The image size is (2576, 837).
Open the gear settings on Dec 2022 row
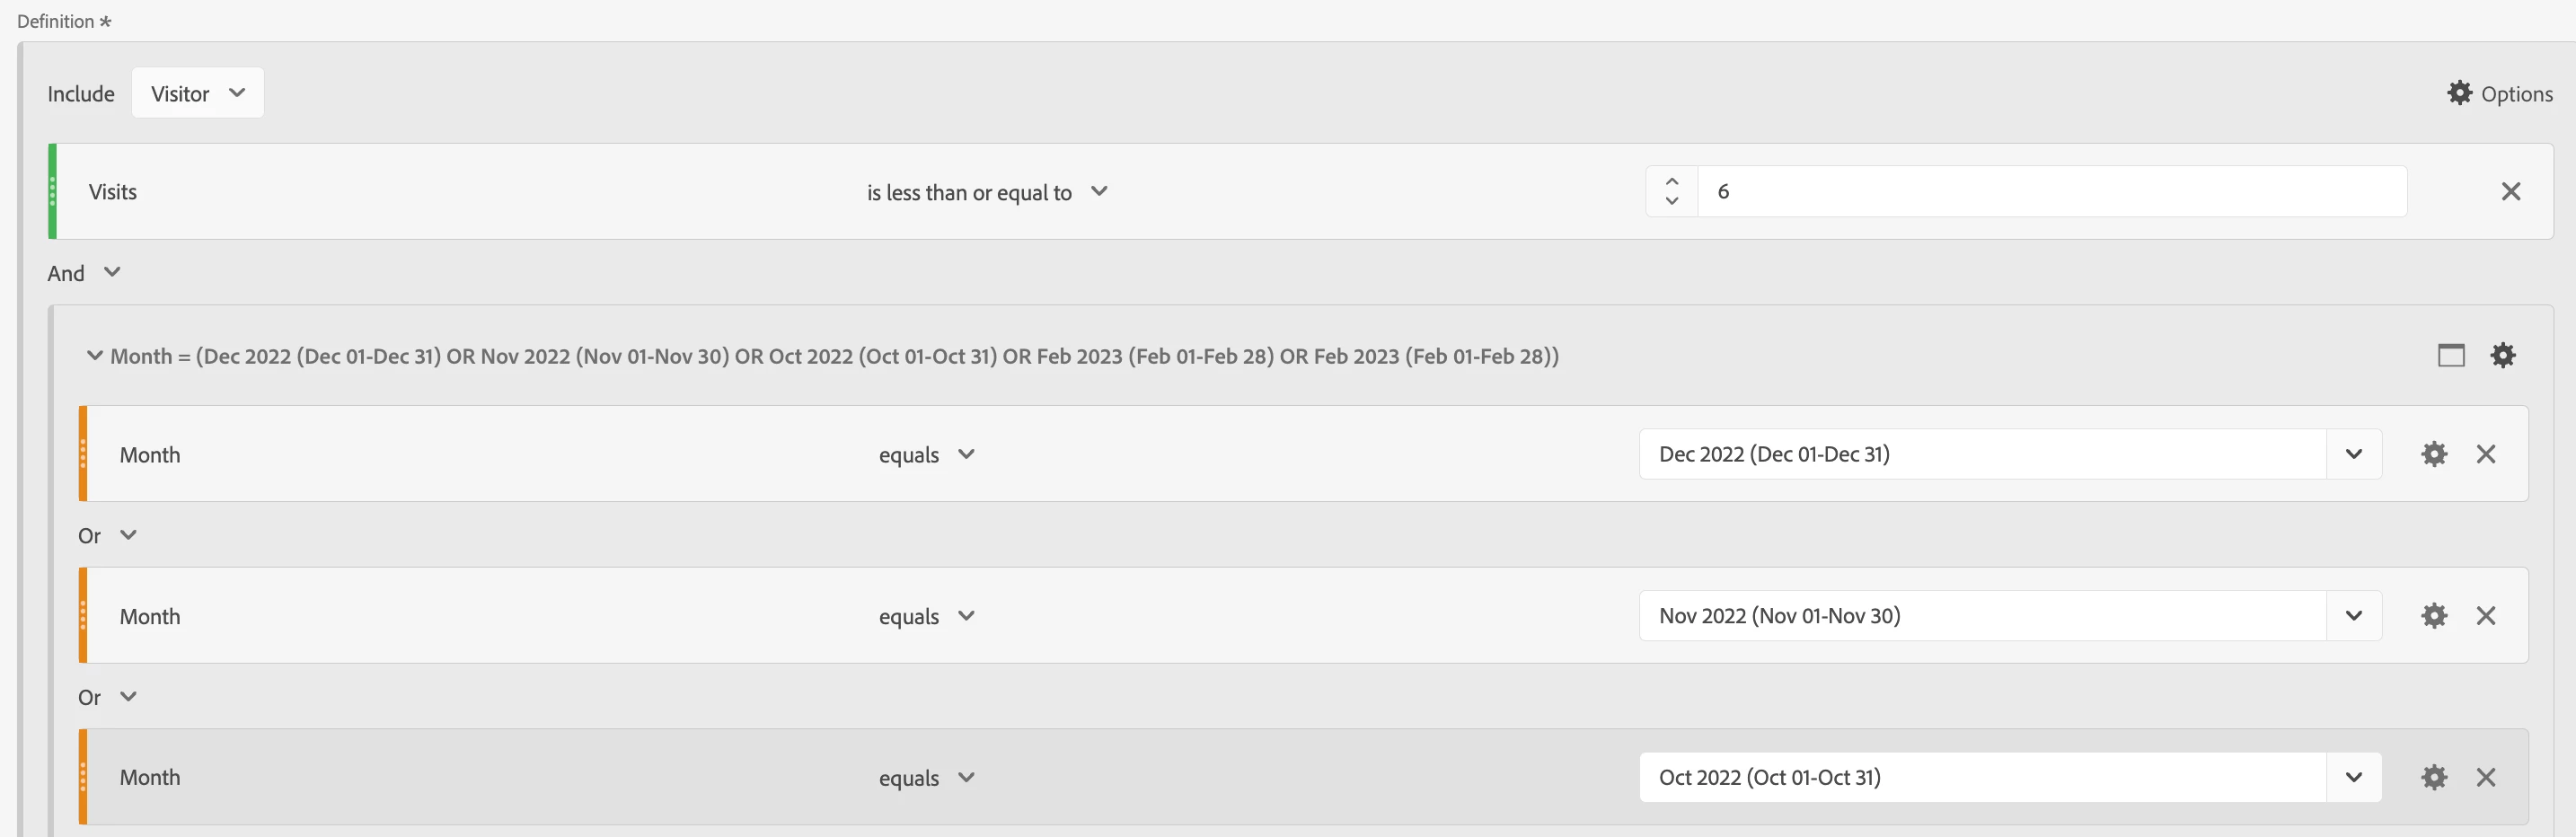pos(2433,454)
